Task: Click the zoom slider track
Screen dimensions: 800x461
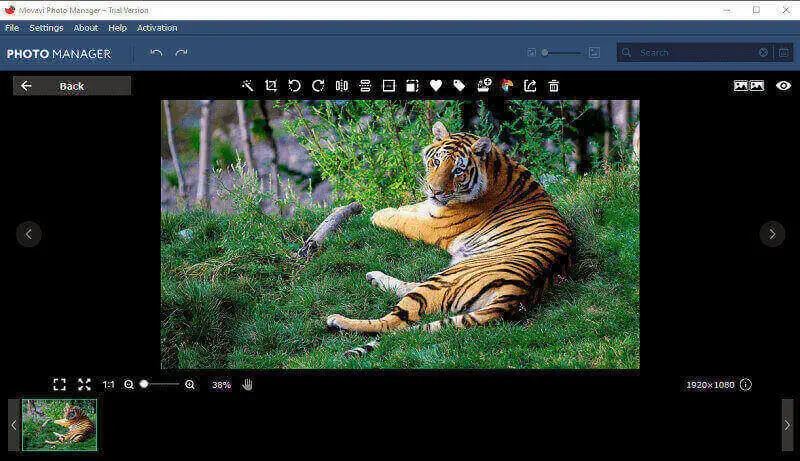Action: point(165,384)
